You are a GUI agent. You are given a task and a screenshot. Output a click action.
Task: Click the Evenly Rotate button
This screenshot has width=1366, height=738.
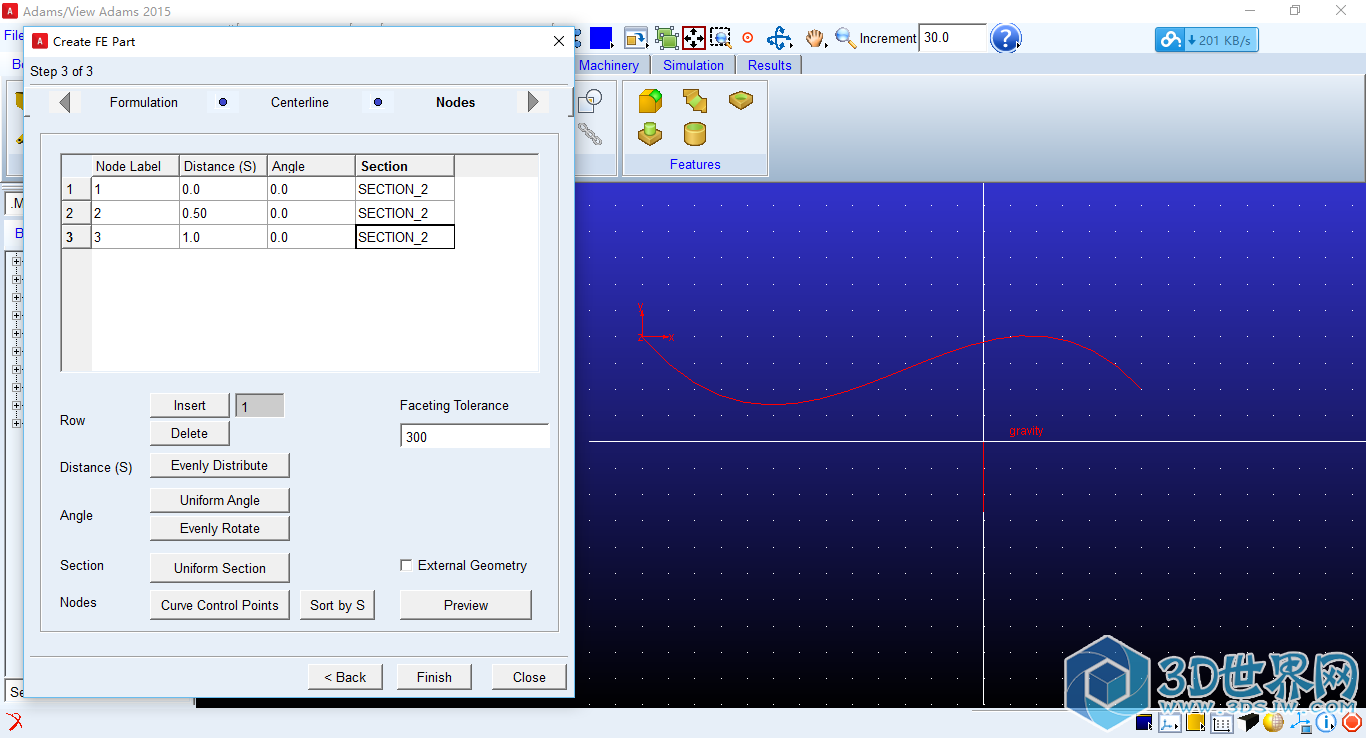click(220, 528)
